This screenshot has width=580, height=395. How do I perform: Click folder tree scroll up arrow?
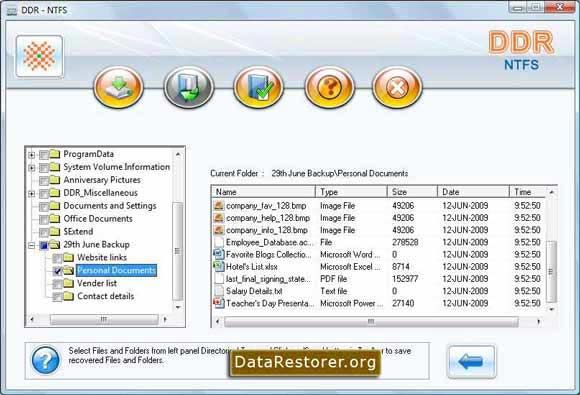point(178,154)
